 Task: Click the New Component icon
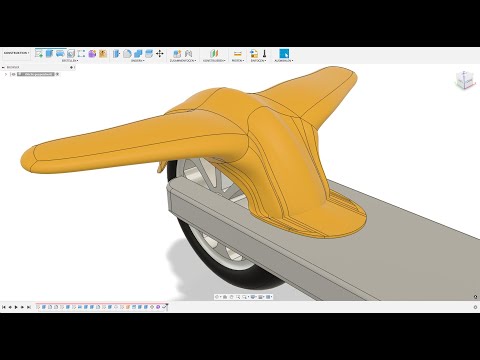pos(177,53)
